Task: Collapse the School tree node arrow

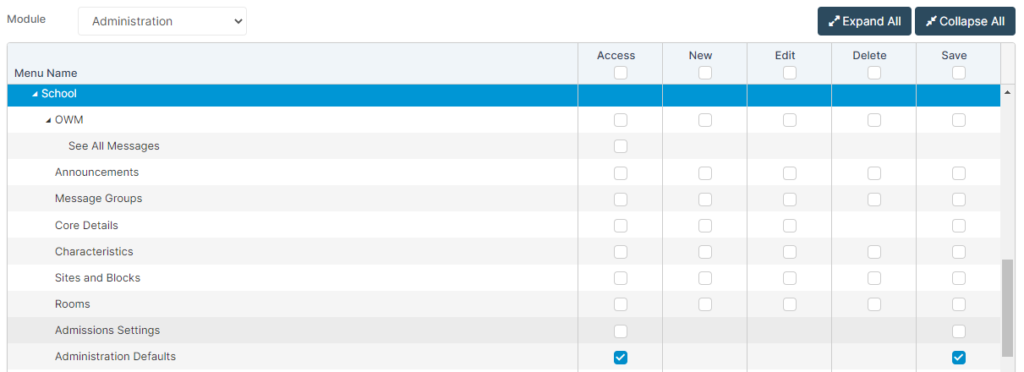Action: pos(35,95)
